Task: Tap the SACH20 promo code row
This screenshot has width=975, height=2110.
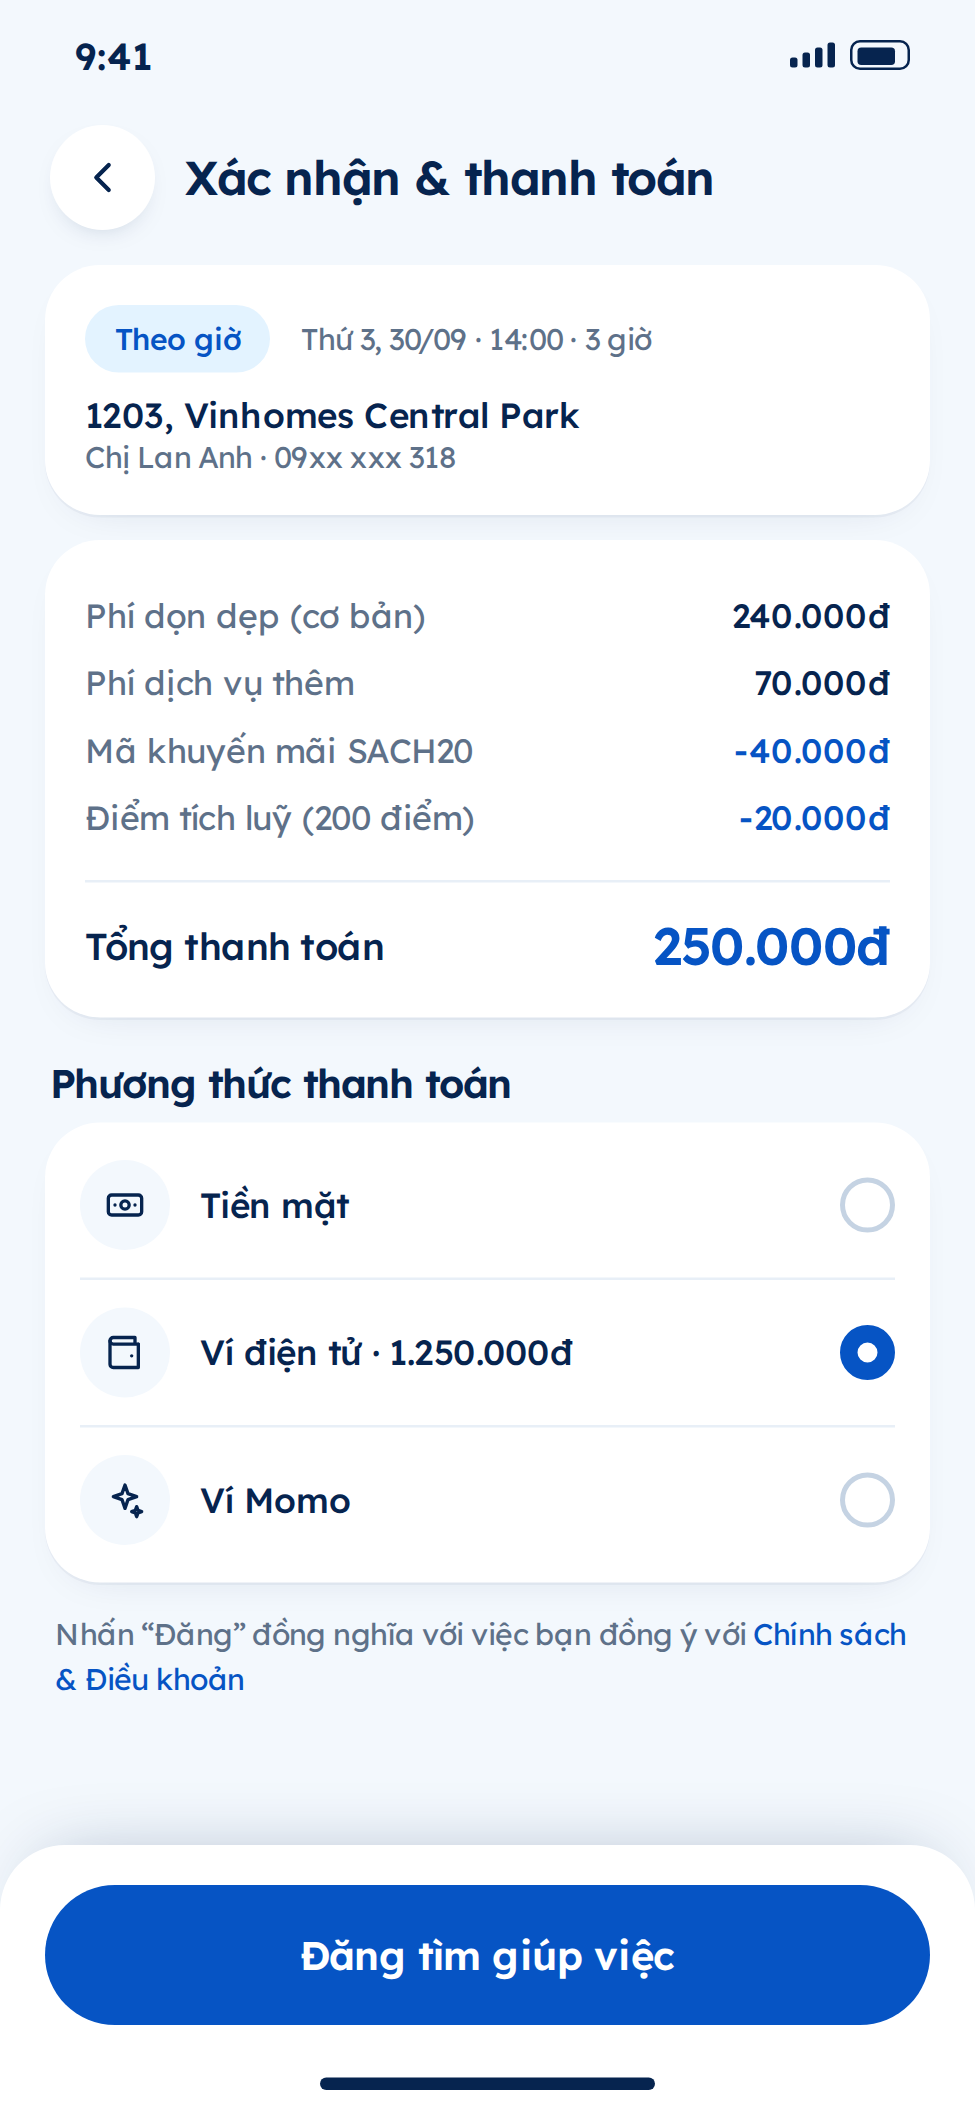Action: (x=487, y=752)
